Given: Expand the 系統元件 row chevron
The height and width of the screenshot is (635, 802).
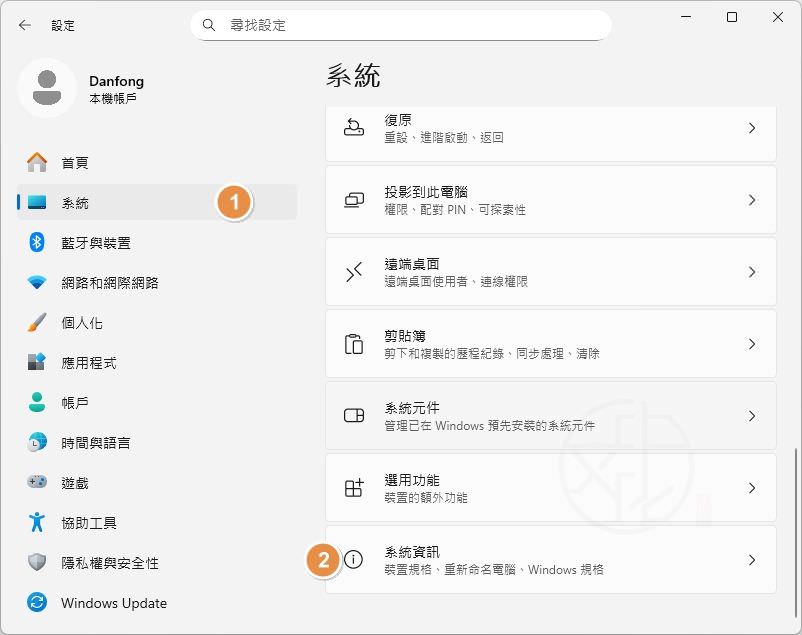Looking at the screenshot, I should [752, 416].
